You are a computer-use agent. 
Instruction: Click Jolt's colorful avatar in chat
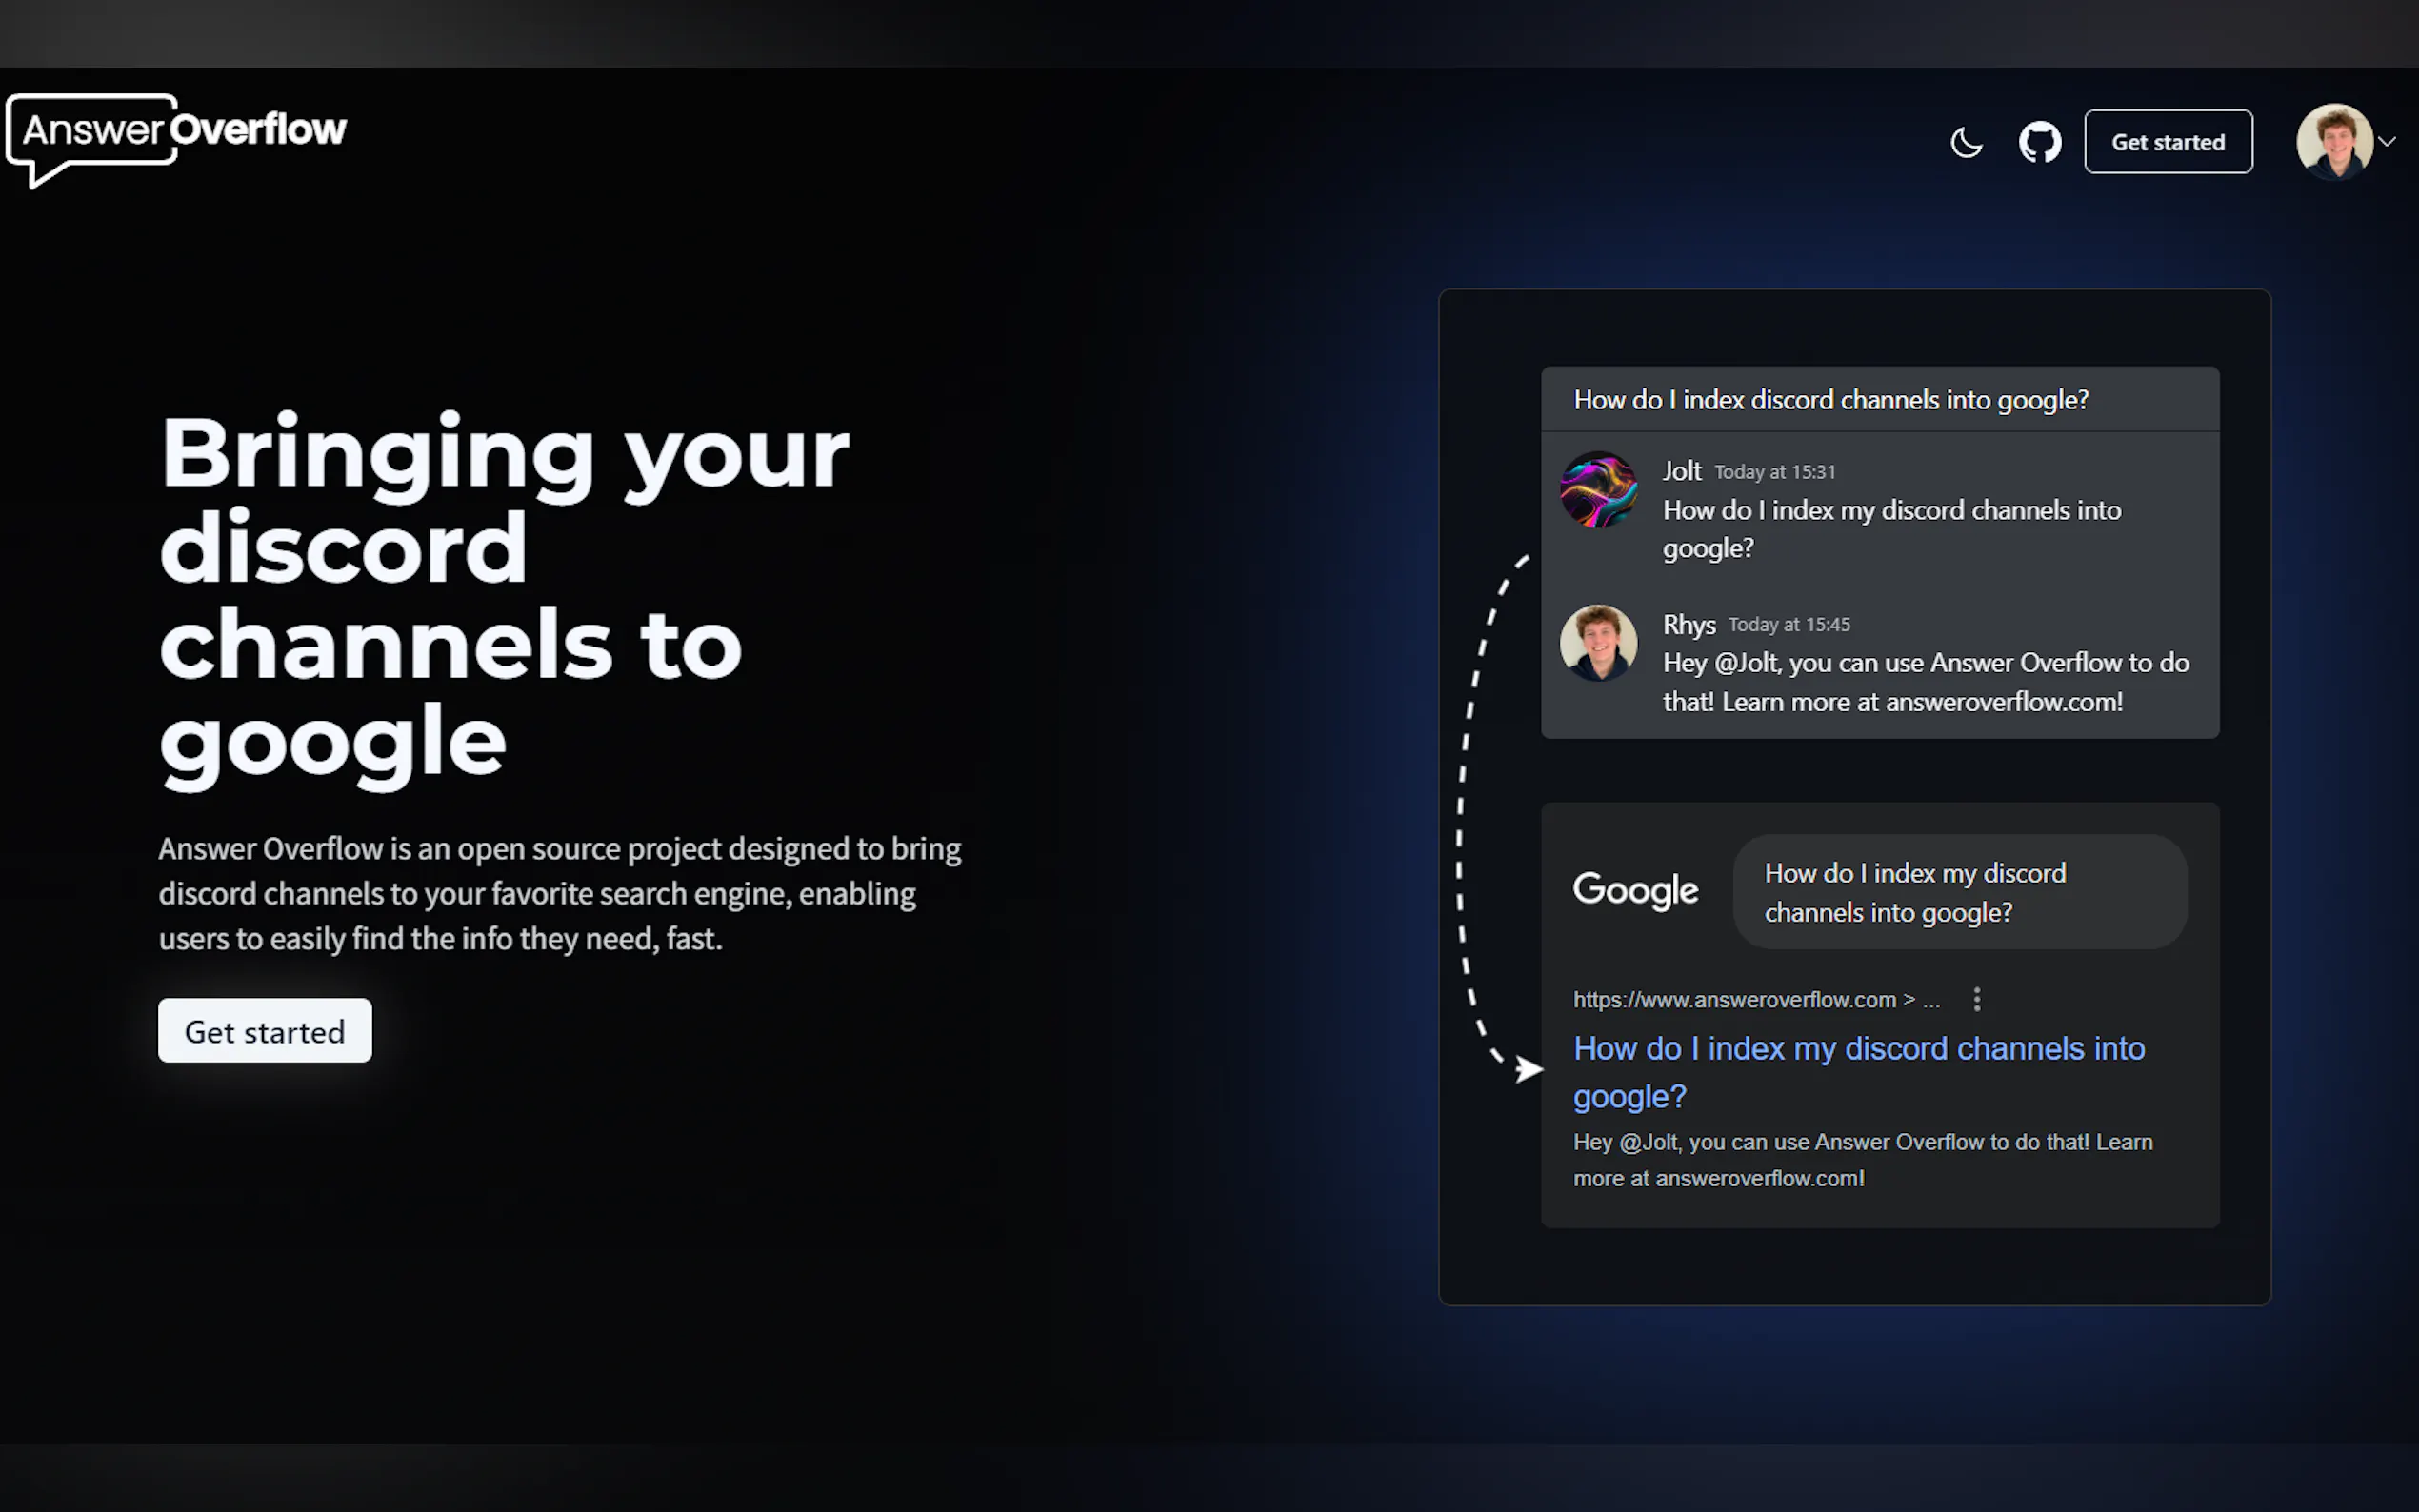pyautogui.click(x=1598, y=489)
